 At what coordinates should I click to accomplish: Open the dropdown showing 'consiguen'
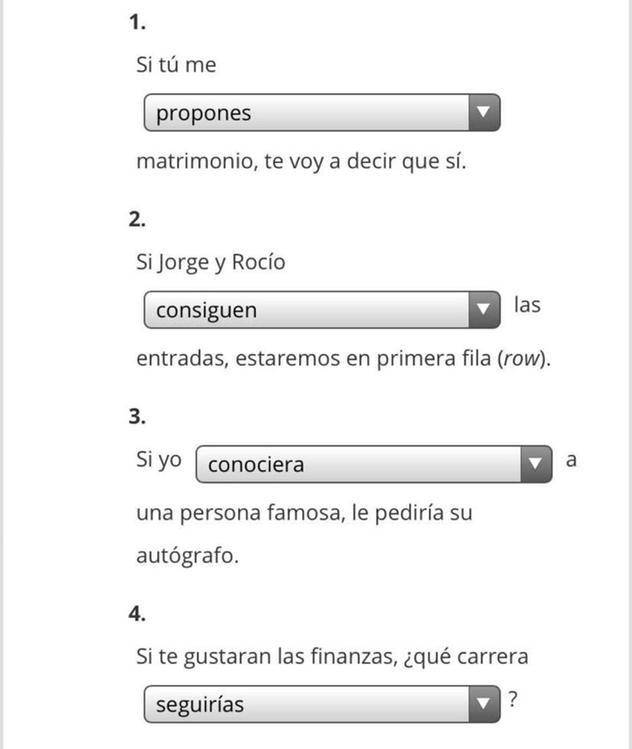tap(322, 310)
